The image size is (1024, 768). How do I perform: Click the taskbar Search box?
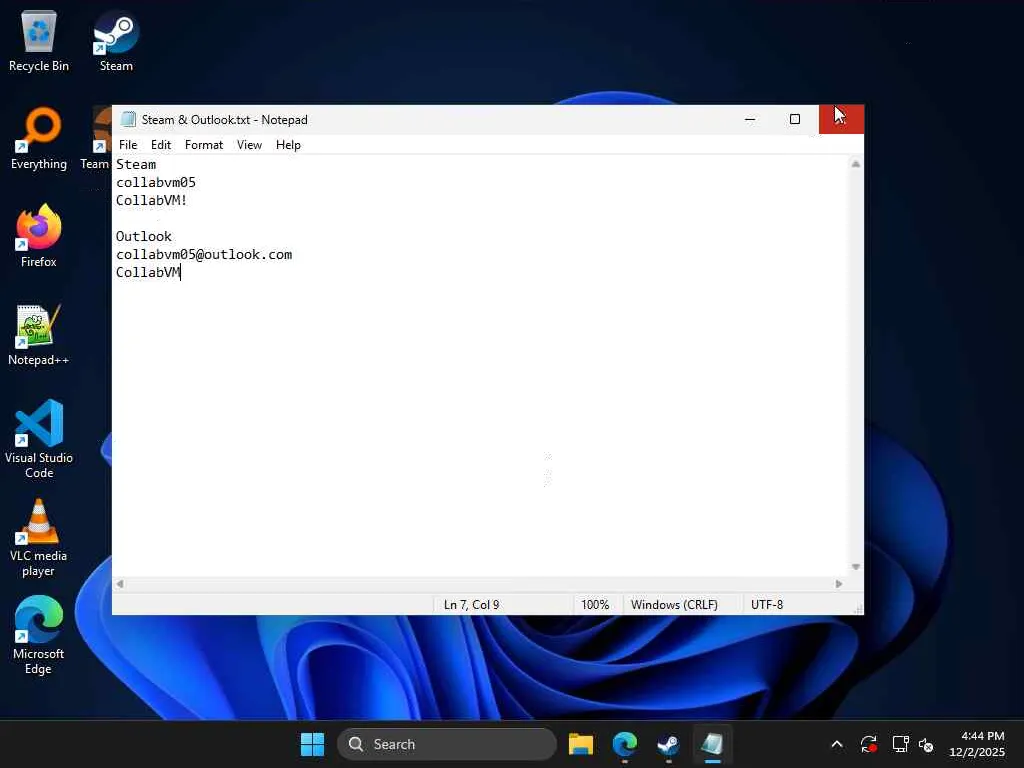(x=447, y=744)
